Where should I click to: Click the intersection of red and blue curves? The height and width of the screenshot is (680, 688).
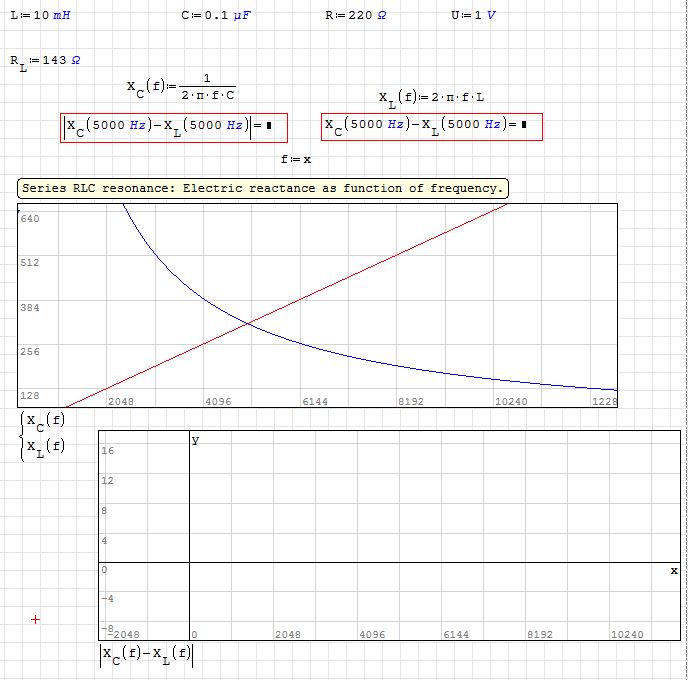(248, 322)
